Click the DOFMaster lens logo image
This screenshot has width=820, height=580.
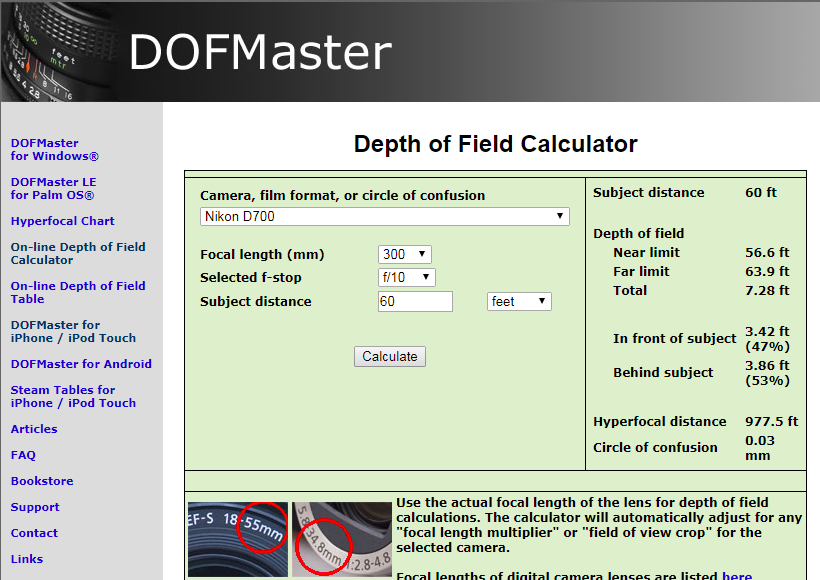click(55, 52)
